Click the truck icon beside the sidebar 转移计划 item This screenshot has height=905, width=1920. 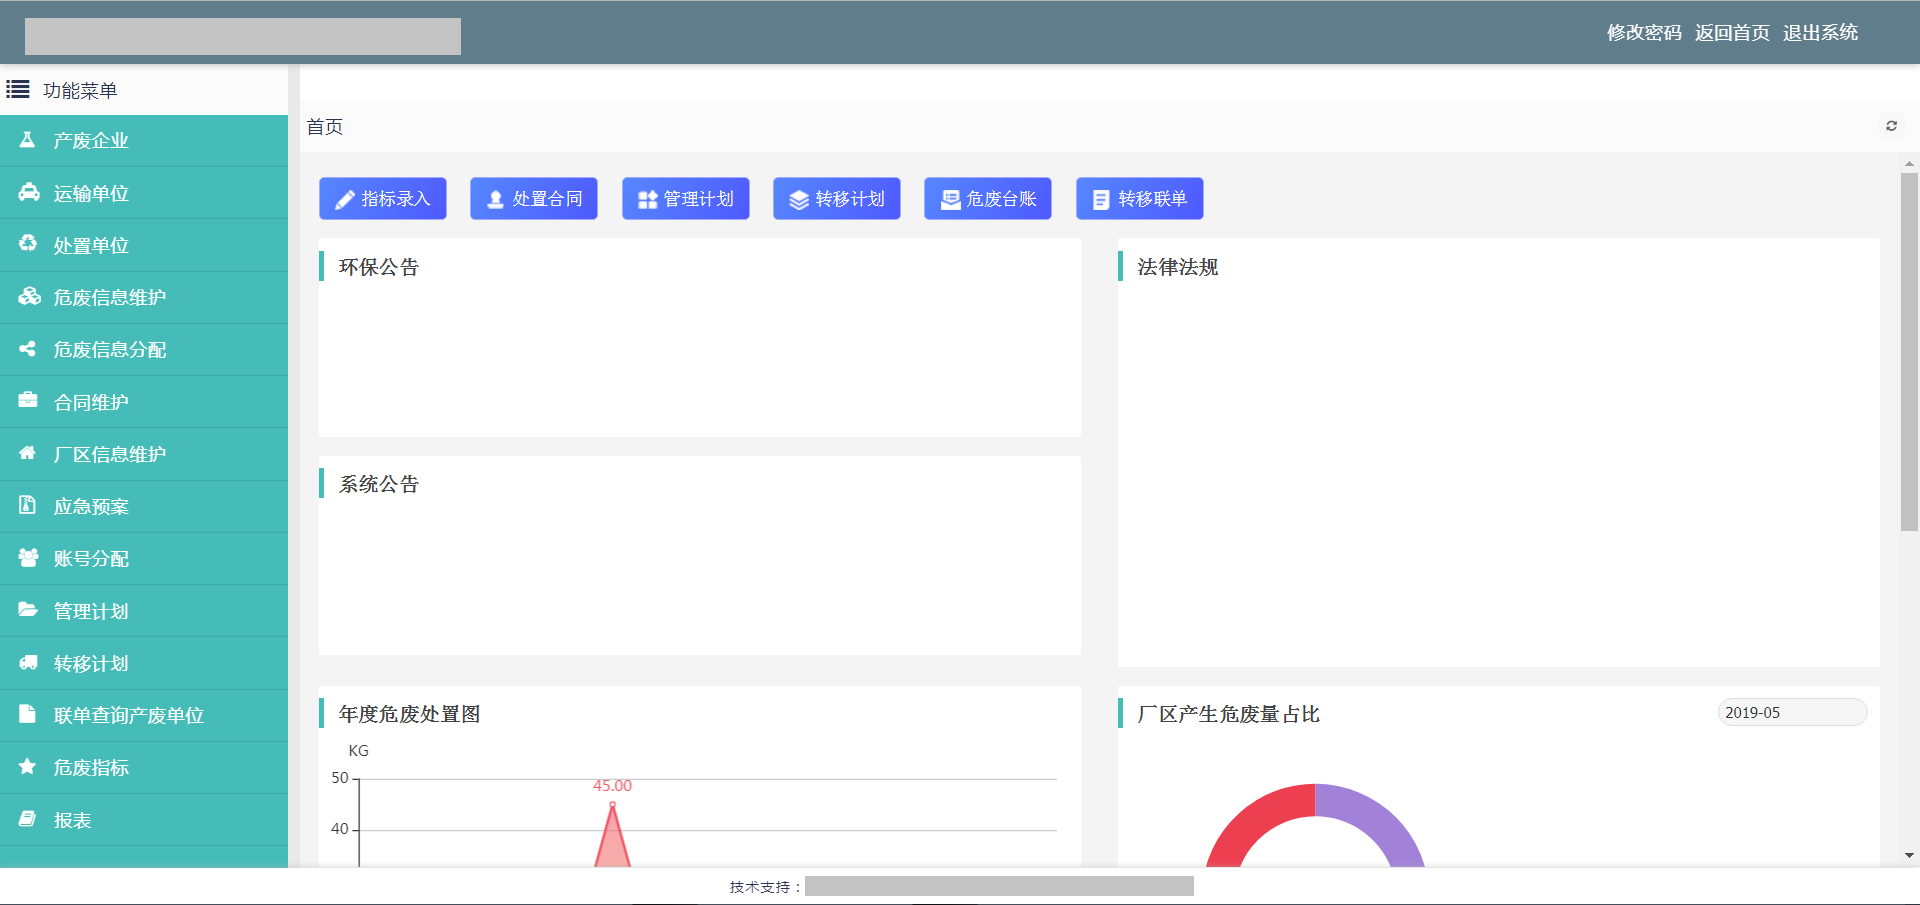pos(28,662)
